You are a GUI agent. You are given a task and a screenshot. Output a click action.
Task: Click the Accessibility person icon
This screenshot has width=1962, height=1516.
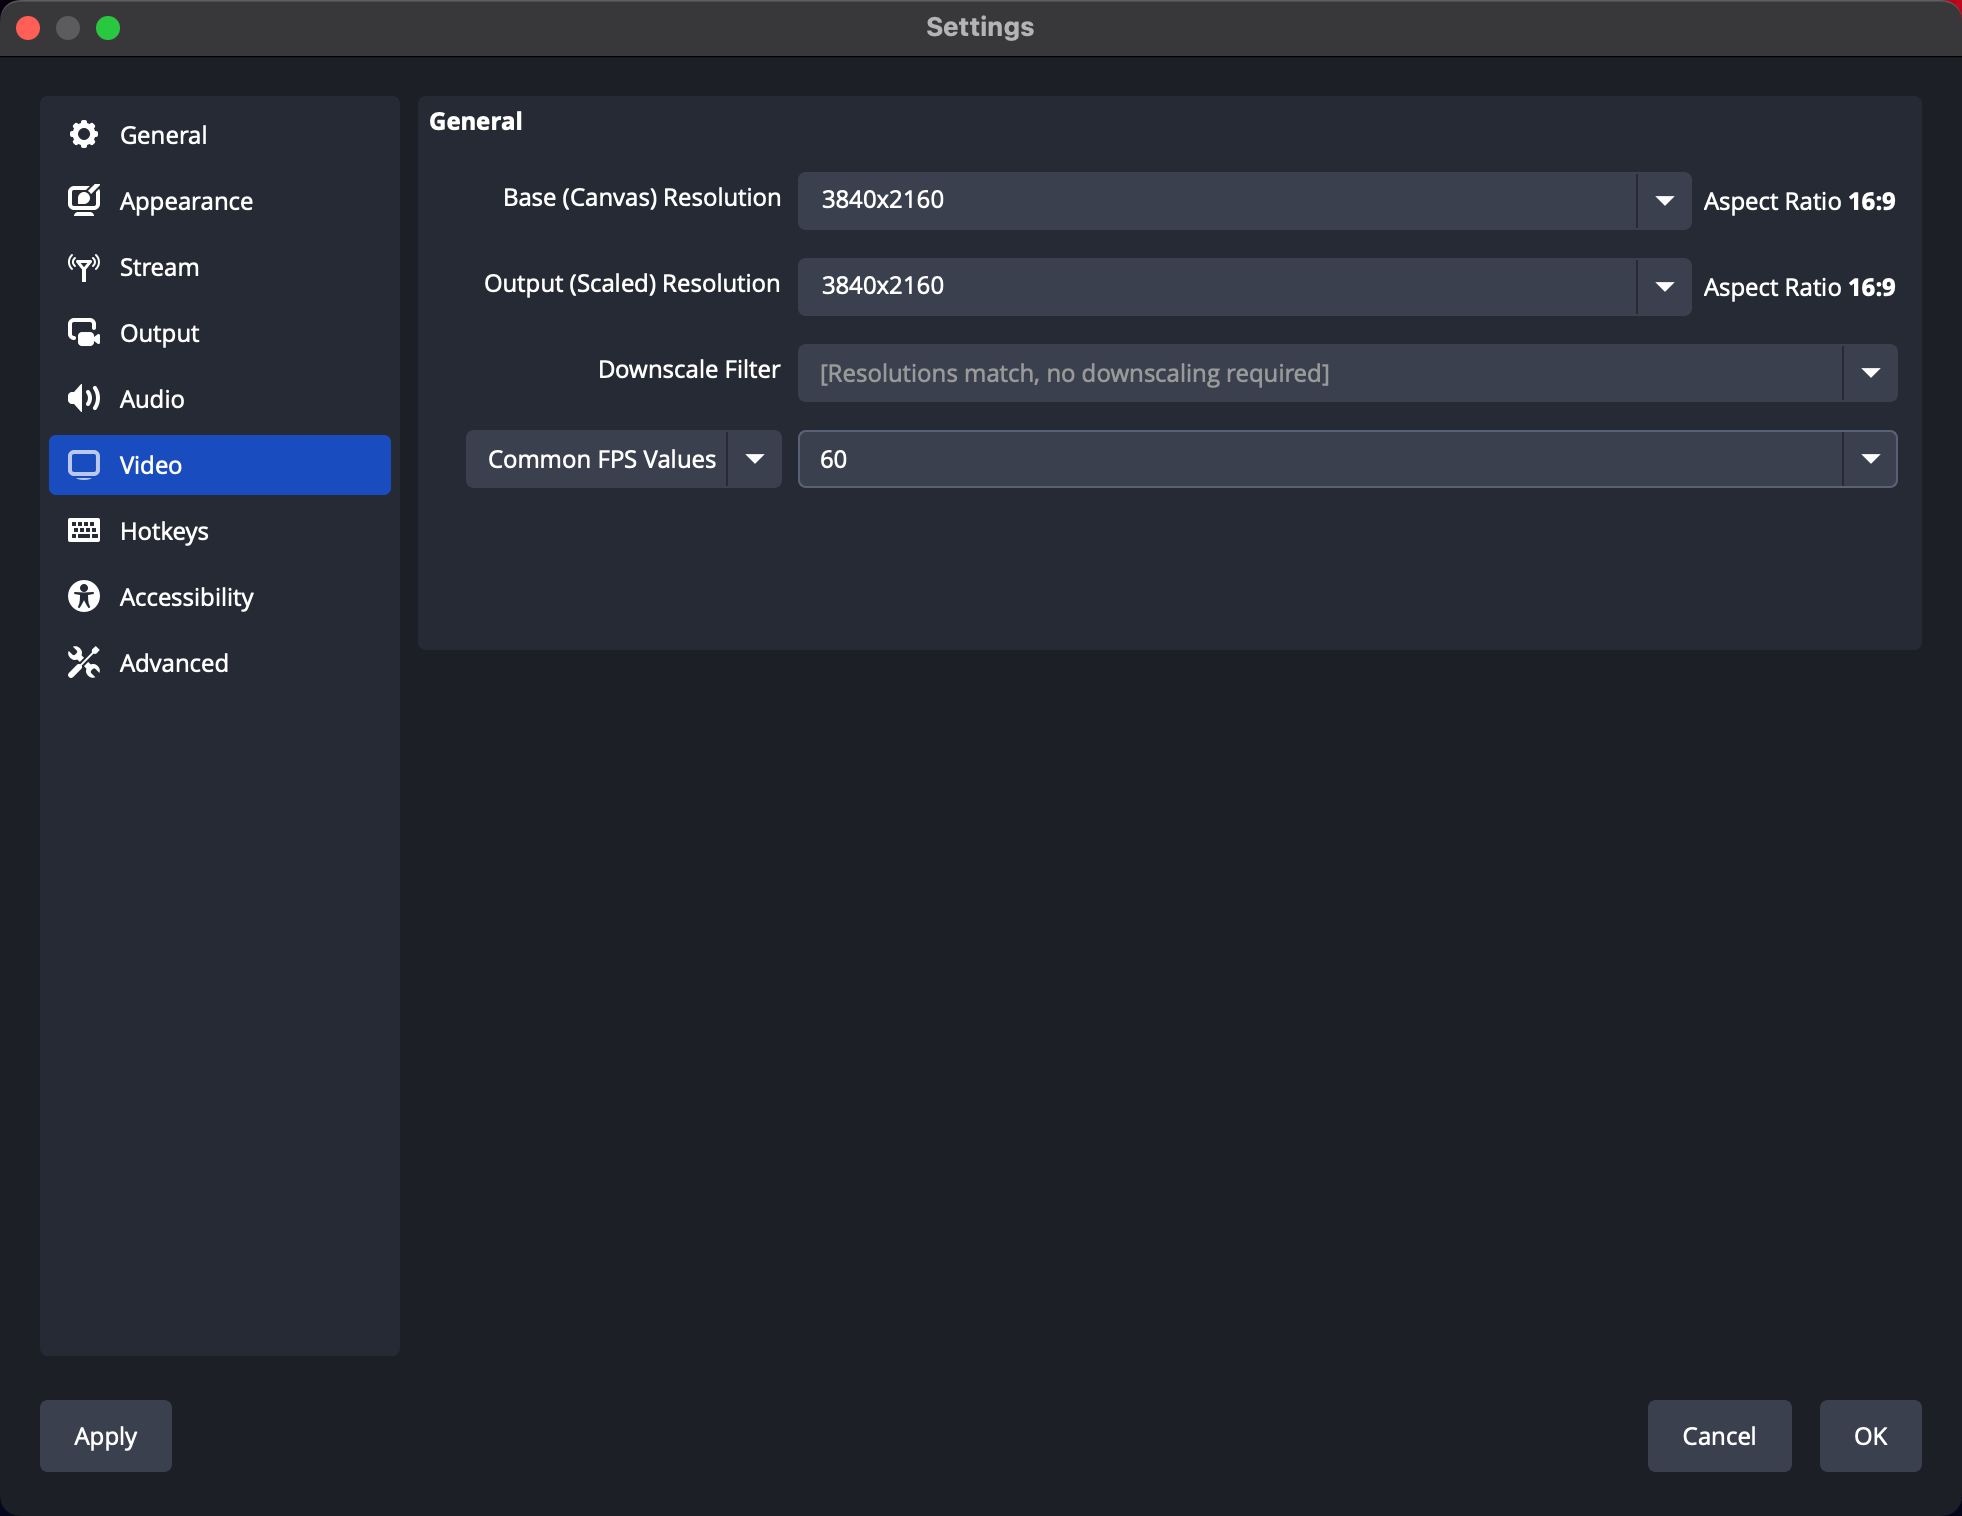pos(84,597)
